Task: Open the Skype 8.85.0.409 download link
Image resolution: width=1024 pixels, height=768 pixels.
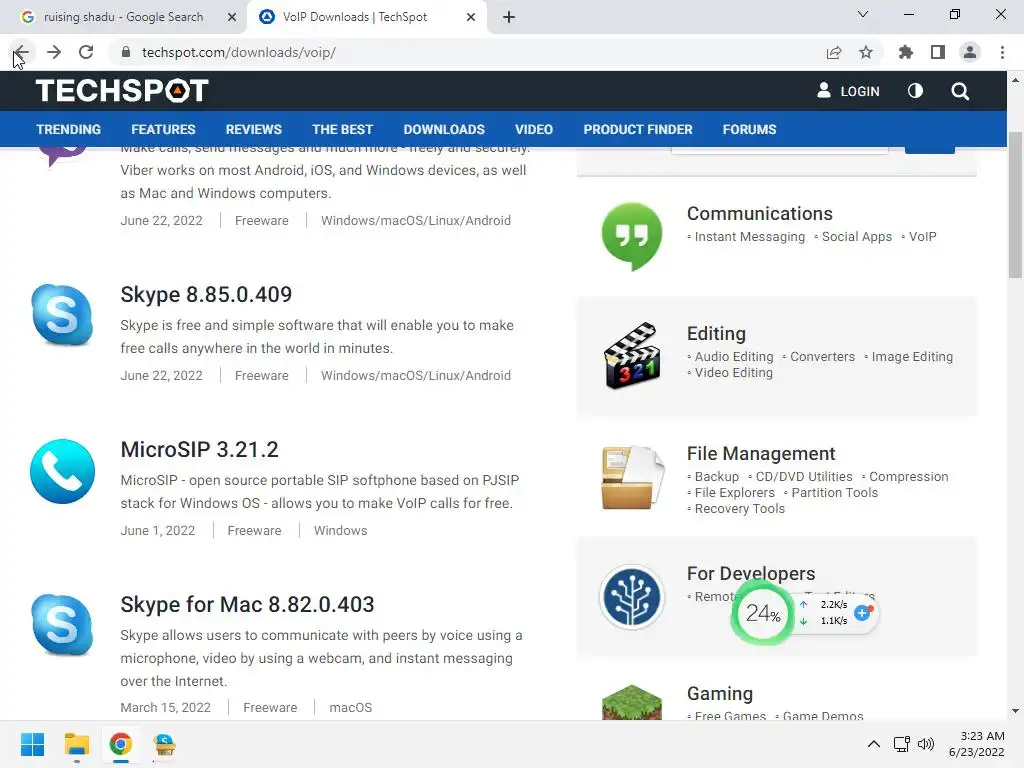Action: (206, 295)
